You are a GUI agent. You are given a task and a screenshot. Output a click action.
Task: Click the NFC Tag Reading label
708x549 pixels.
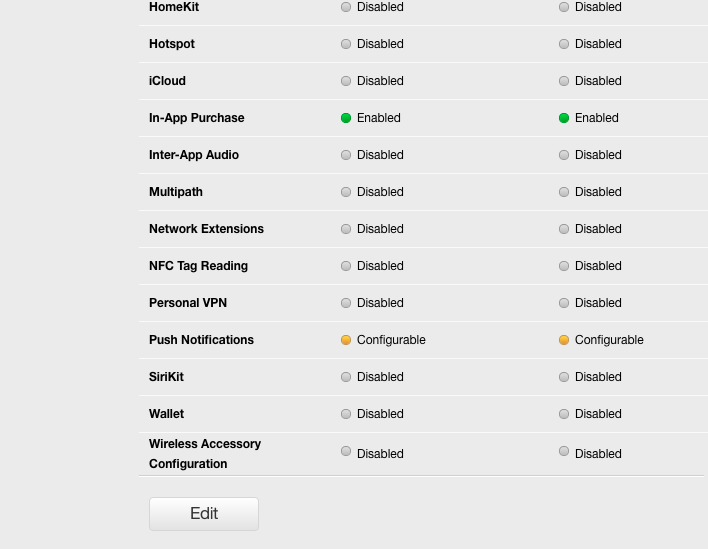click(198, 266)
